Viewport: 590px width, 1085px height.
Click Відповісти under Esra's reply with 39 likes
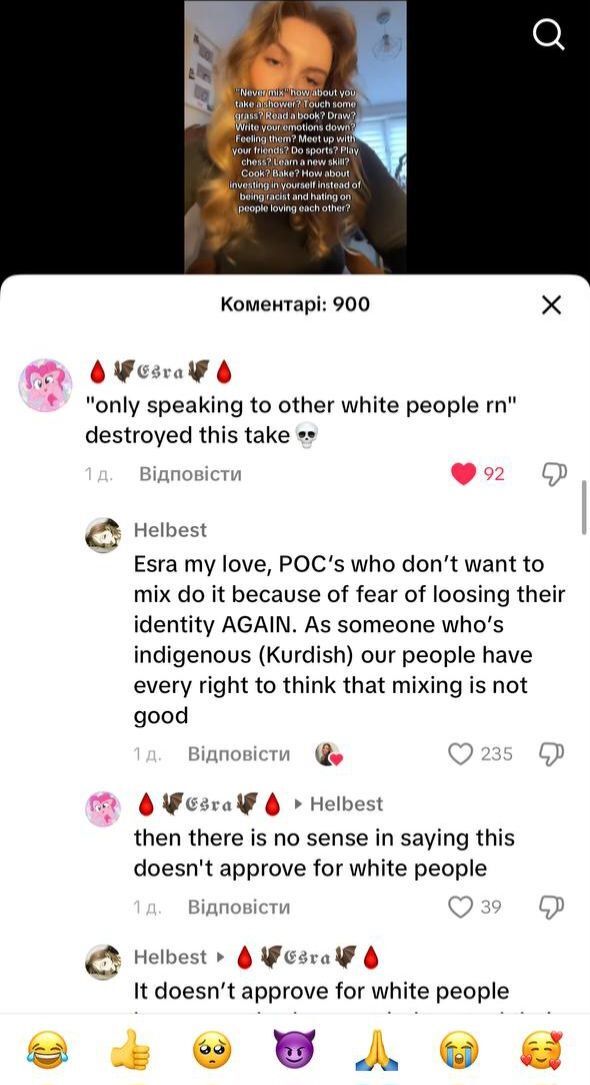click(239, 906)
